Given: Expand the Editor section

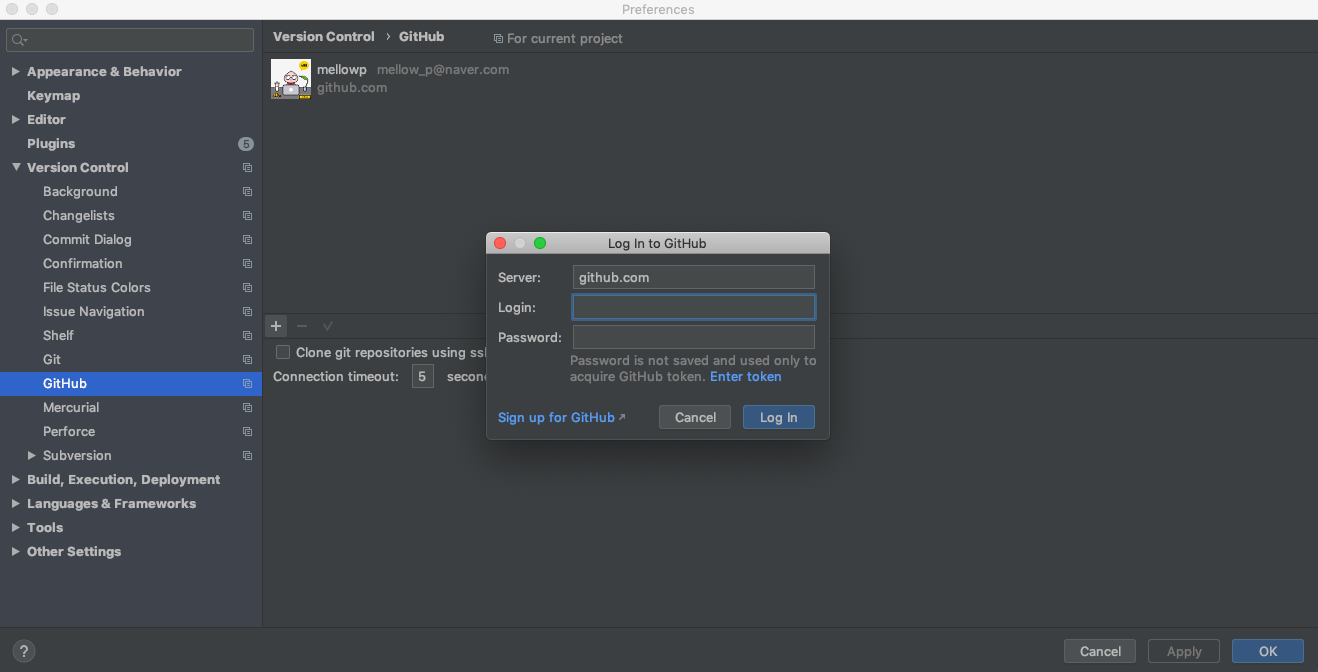Looking at the screenshot, I should tap(15, 120).
